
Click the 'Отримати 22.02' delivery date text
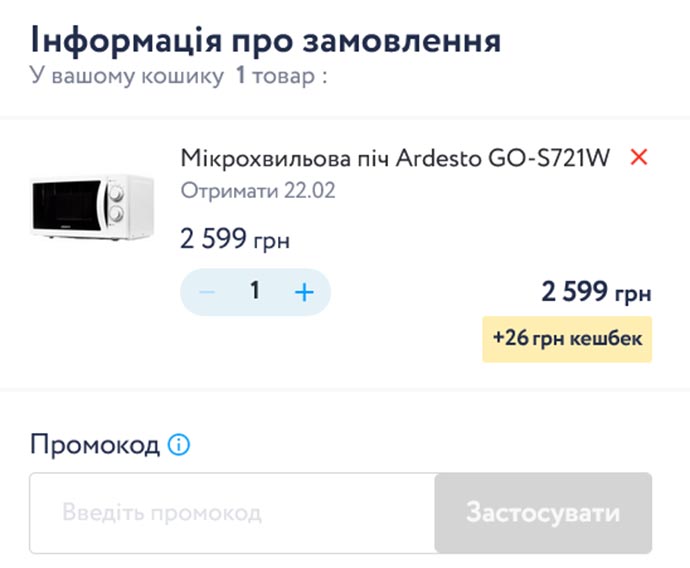257,190
